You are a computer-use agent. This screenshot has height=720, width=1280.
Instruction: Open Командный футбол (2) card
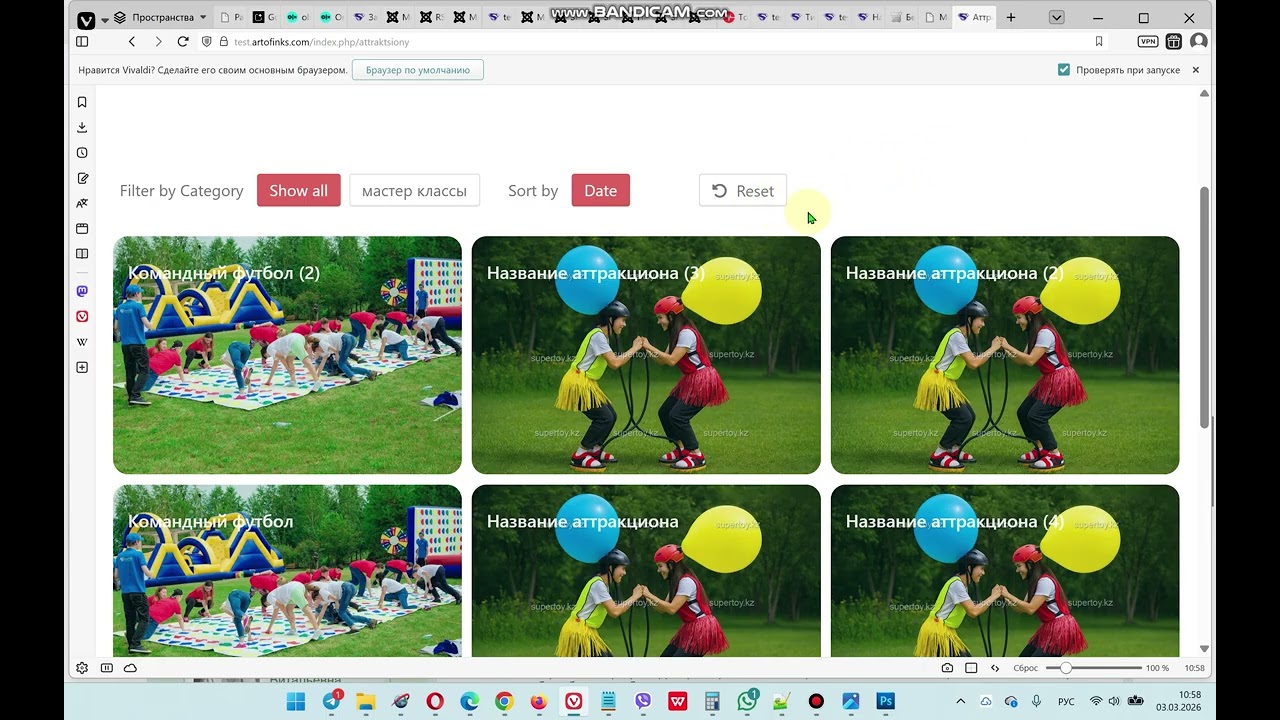287,355
